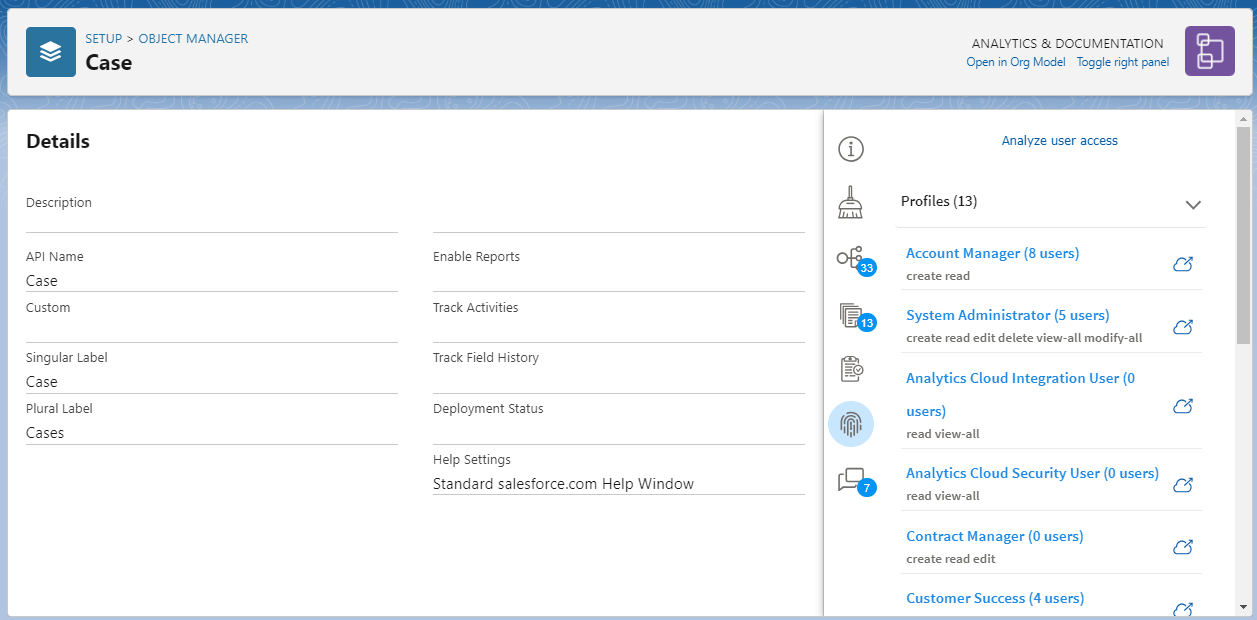Select the cleanup broom icon in sidebar
Viewport: 1257px width, 620px height.
850,200
